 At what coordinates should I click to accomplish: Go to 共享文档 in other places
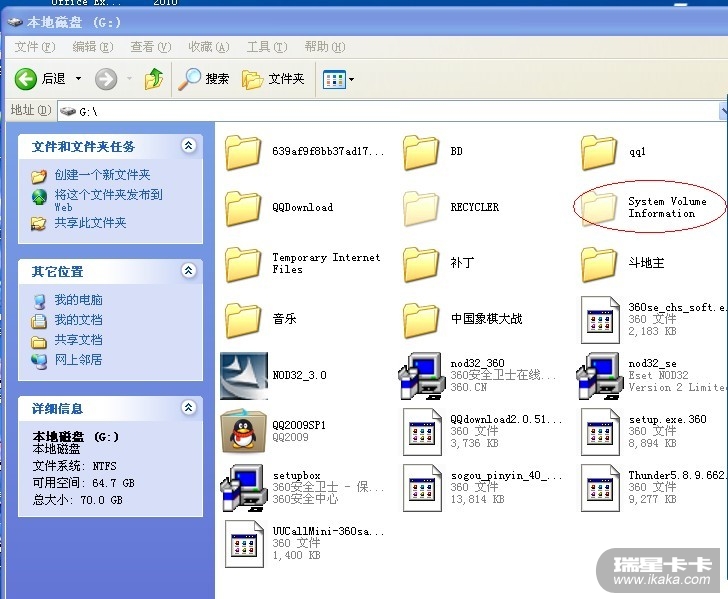click(78, 340)
